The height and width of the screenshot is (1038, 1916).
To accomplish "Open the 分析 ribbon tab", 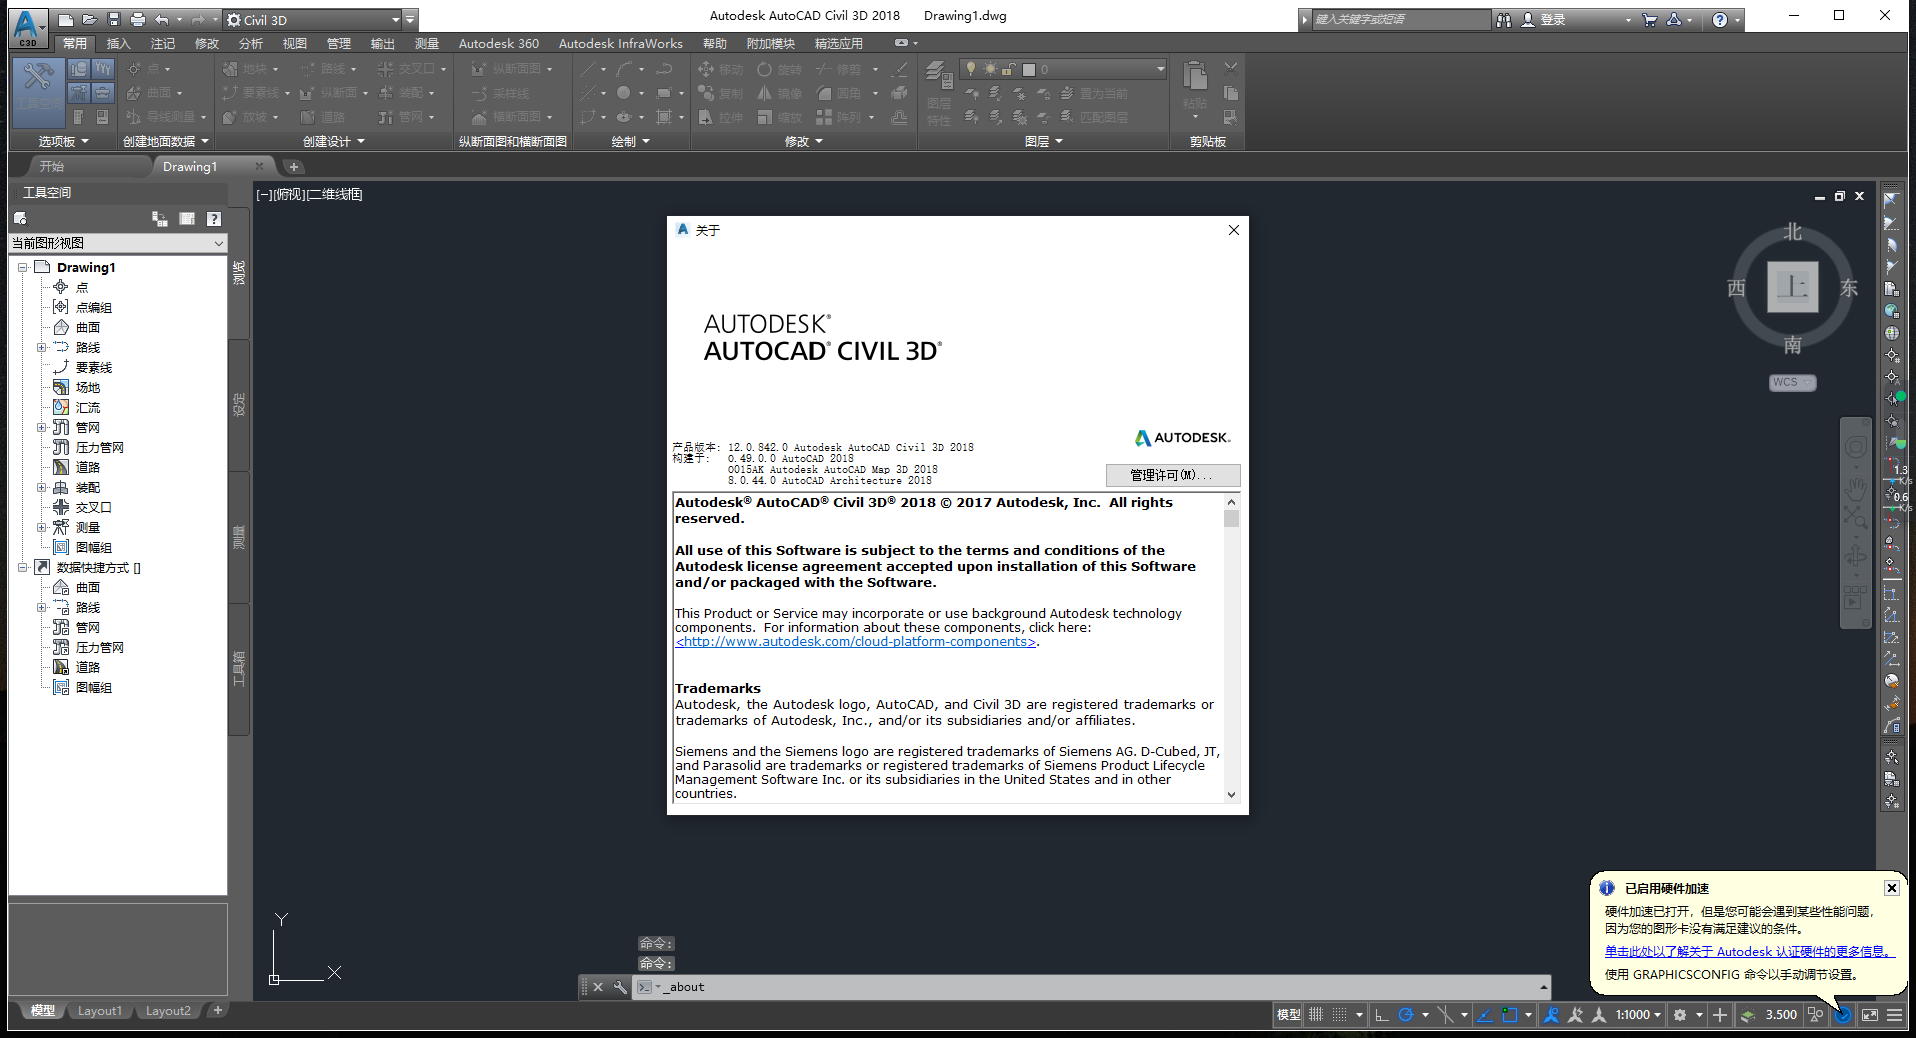I will 250,44.
